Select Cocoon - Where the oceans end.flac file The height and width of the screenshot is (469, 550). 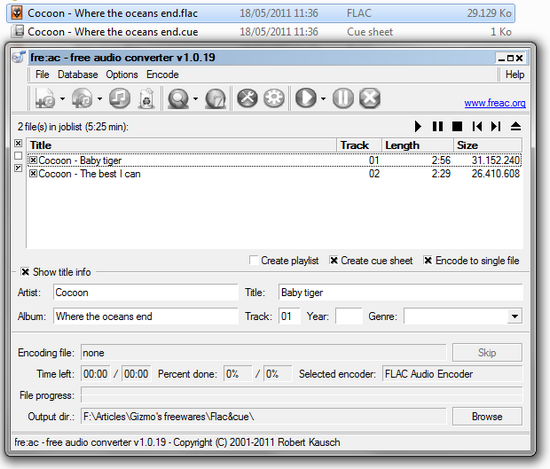tap(261, 13)
